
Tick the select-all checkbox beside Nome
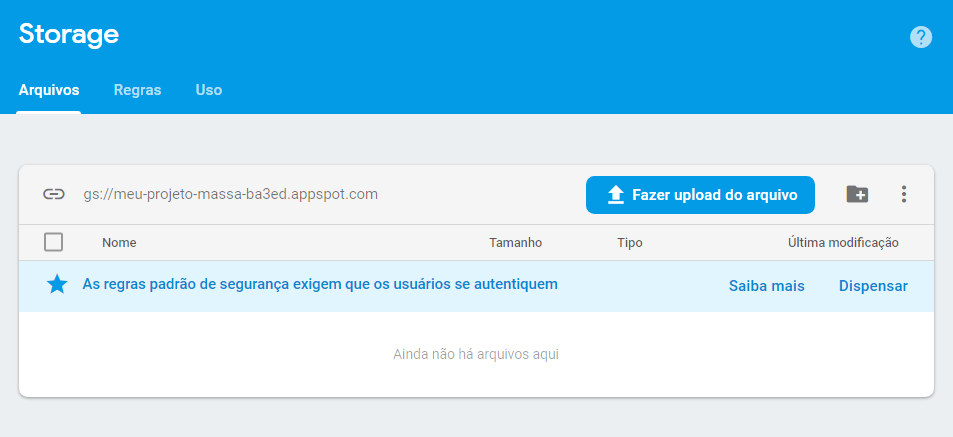53,242
